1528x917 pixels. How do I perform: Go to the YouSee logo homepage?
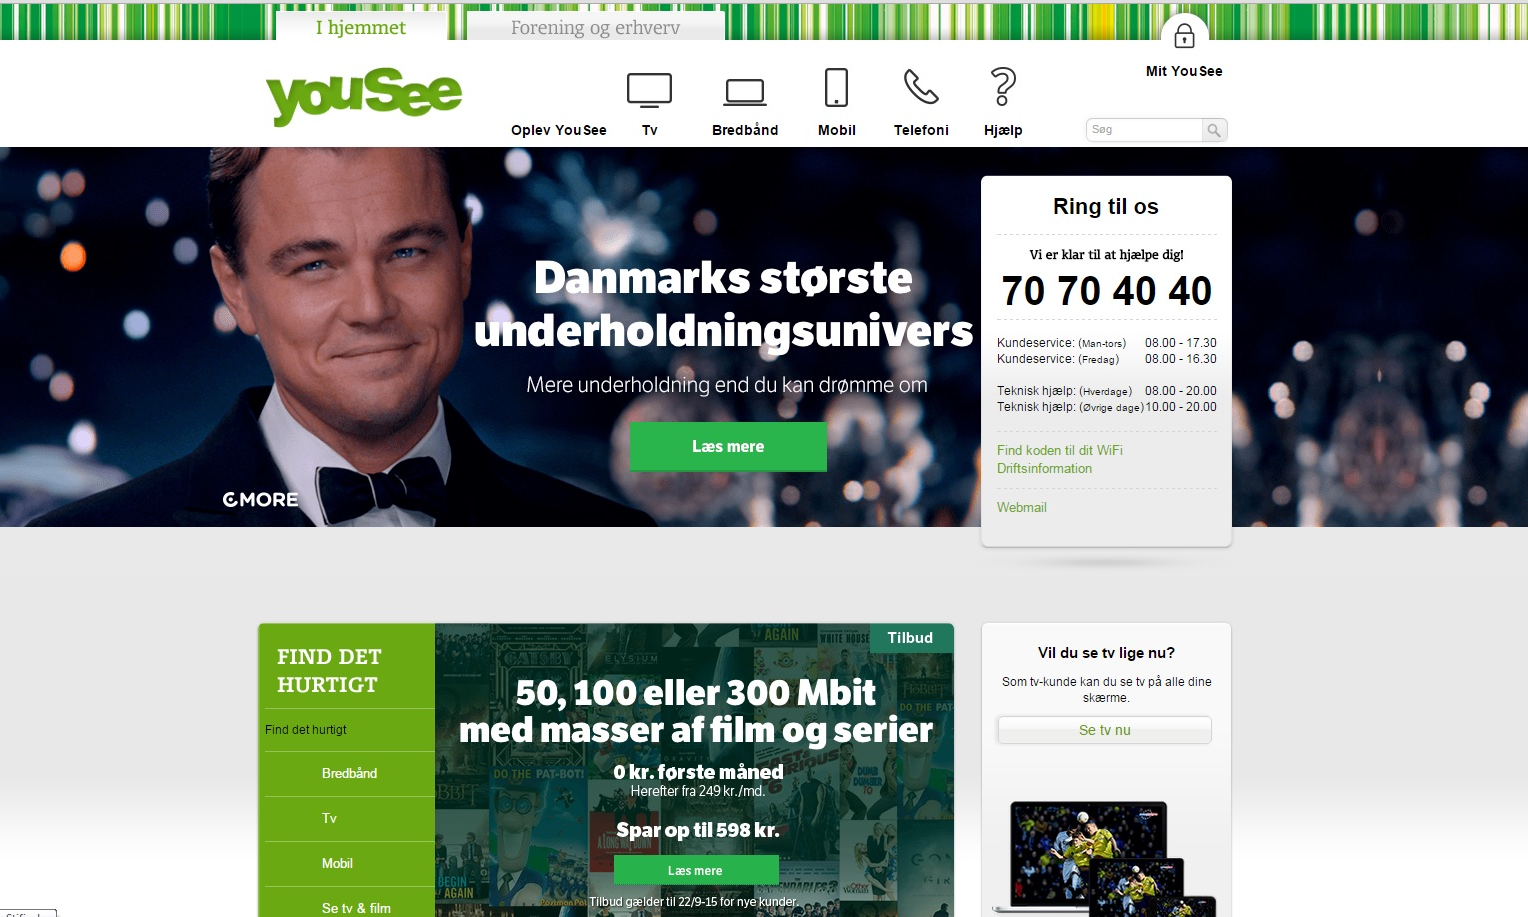coord(364,96)
